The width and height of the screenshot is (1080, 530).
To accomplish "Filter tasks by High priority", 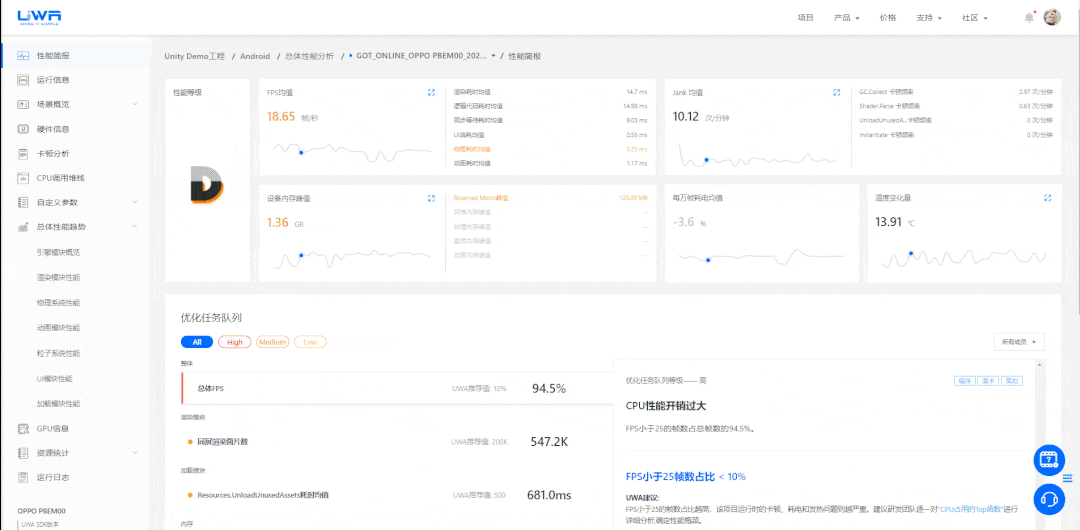I will click(x=234, y=342).
